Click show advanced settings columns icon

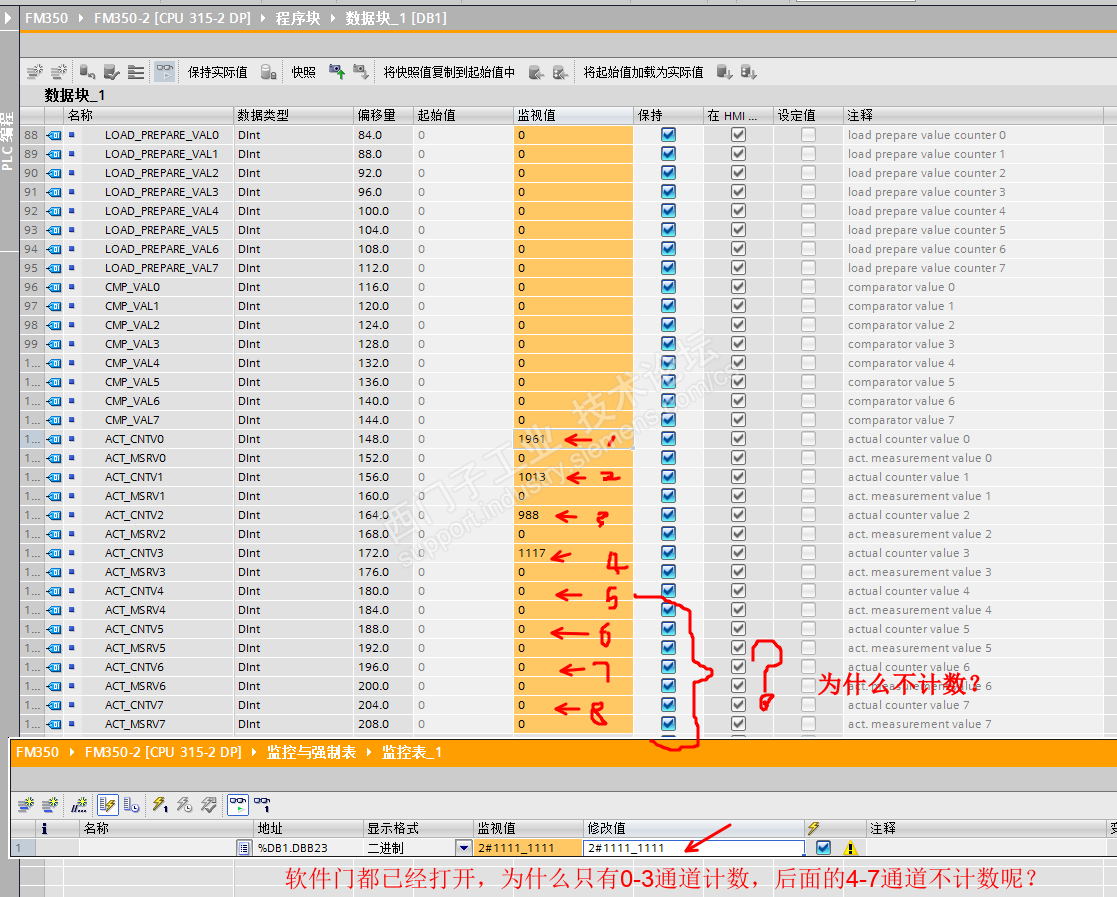[132, 805]
